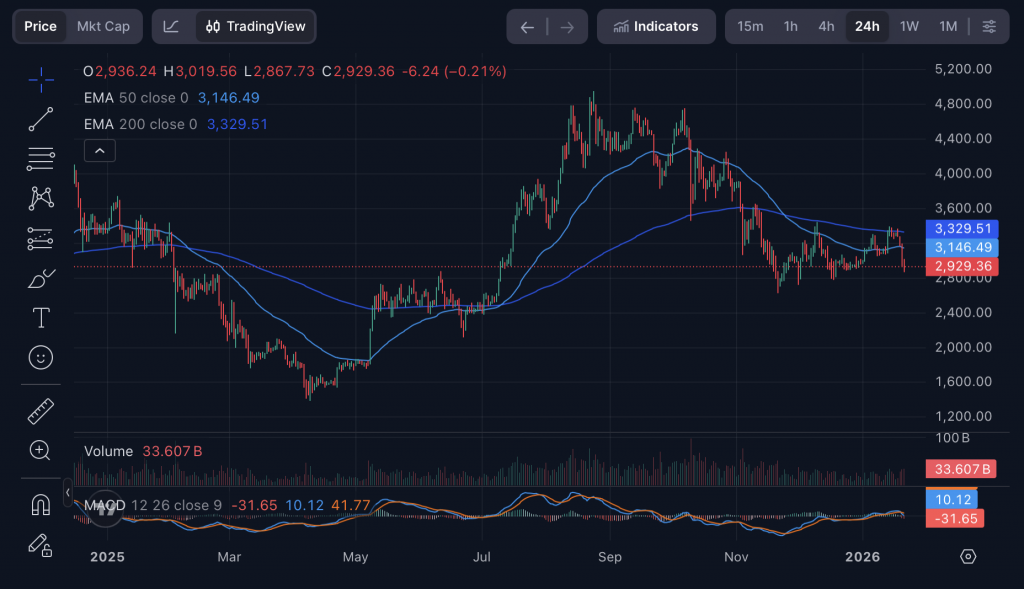Select the brush drawing tool
The image size is (1024, 589).
pyautogui.click(x=41, y=278)
